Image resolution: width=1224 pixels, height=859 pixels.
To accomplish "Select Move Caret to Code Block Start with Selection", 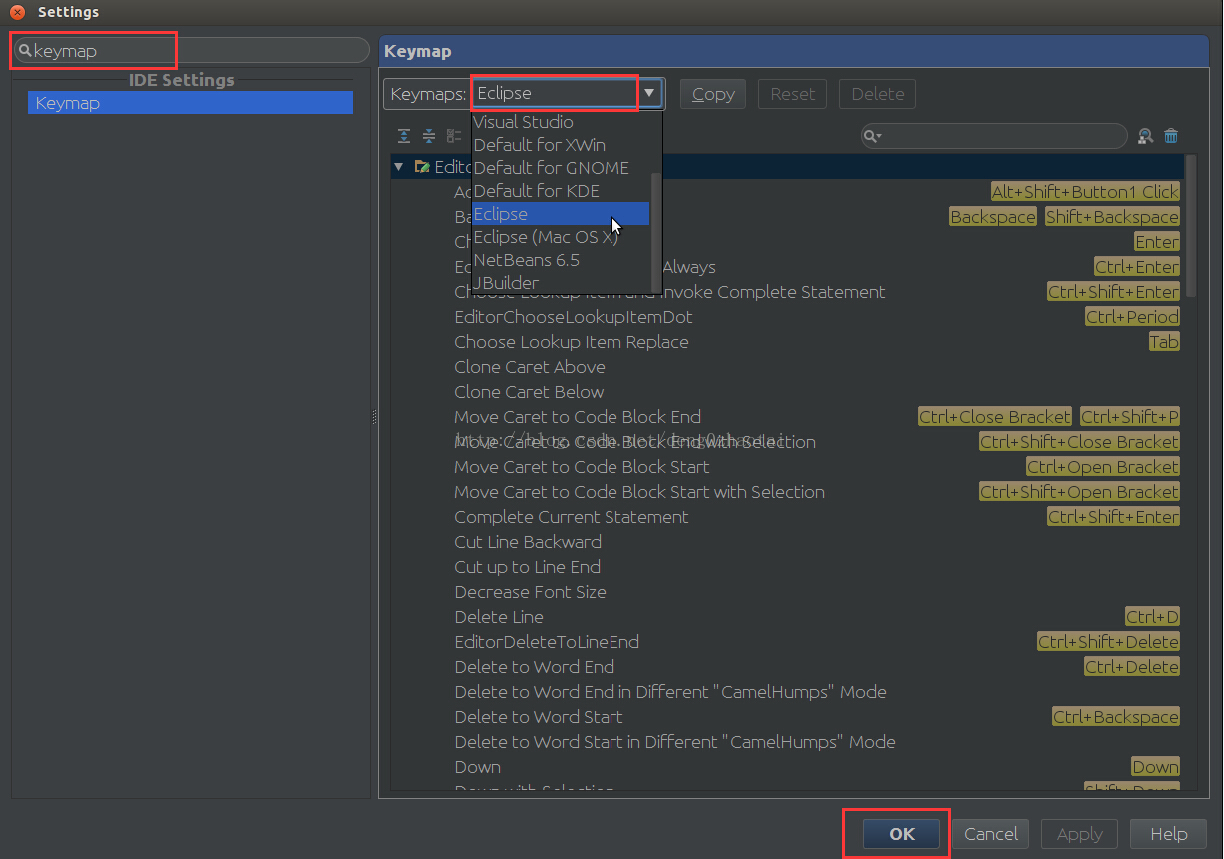I will tap(639, 492).
